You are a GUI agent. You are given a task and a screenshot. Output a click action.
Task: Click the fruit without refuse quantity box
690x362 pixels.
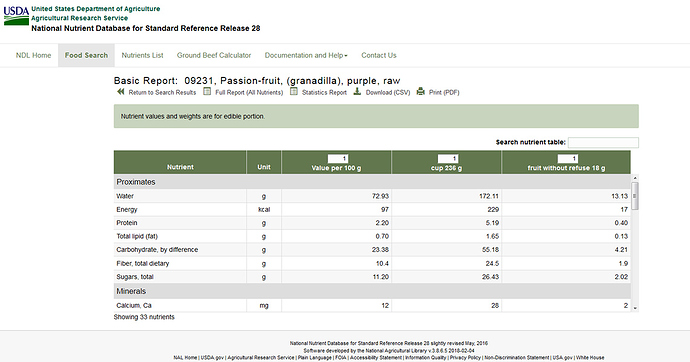[x=568, y=159]
